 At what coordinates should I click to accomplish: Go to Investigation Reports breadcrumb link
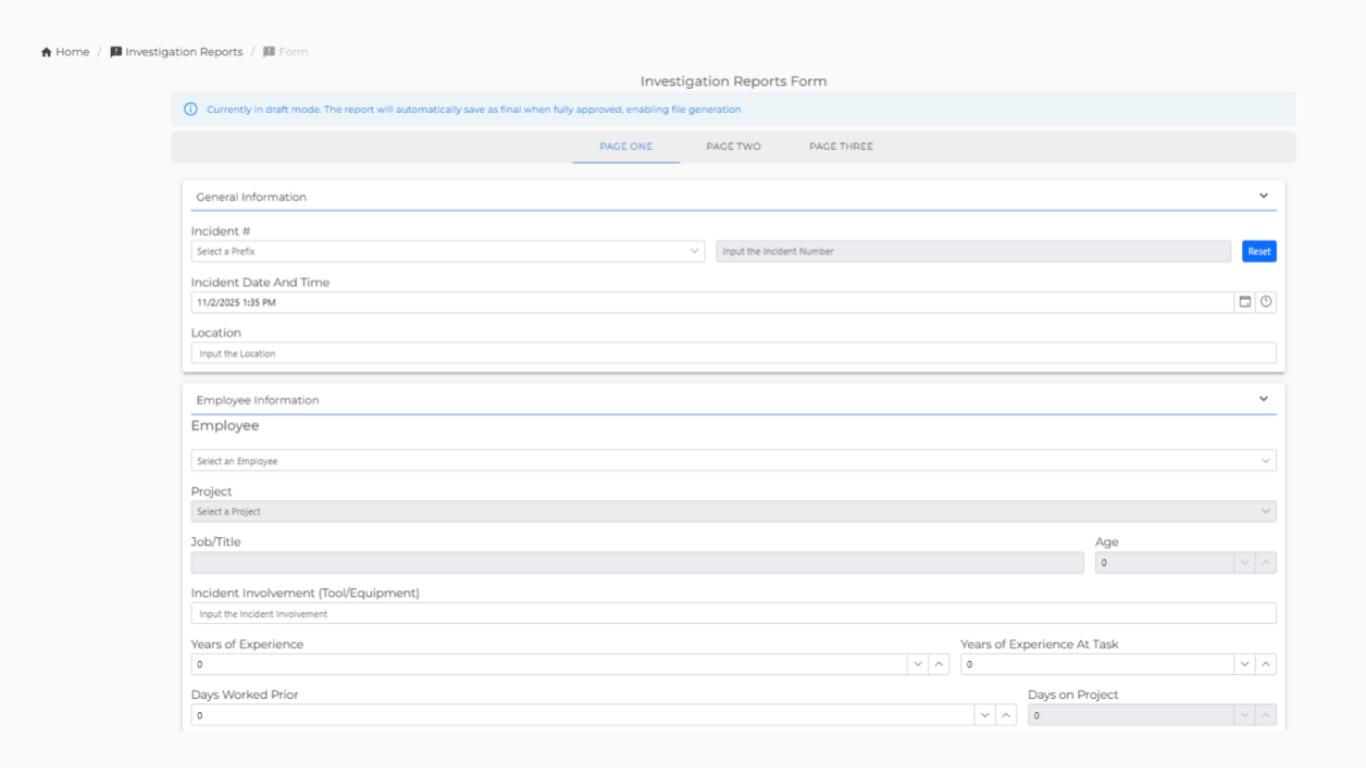[184, 52]
